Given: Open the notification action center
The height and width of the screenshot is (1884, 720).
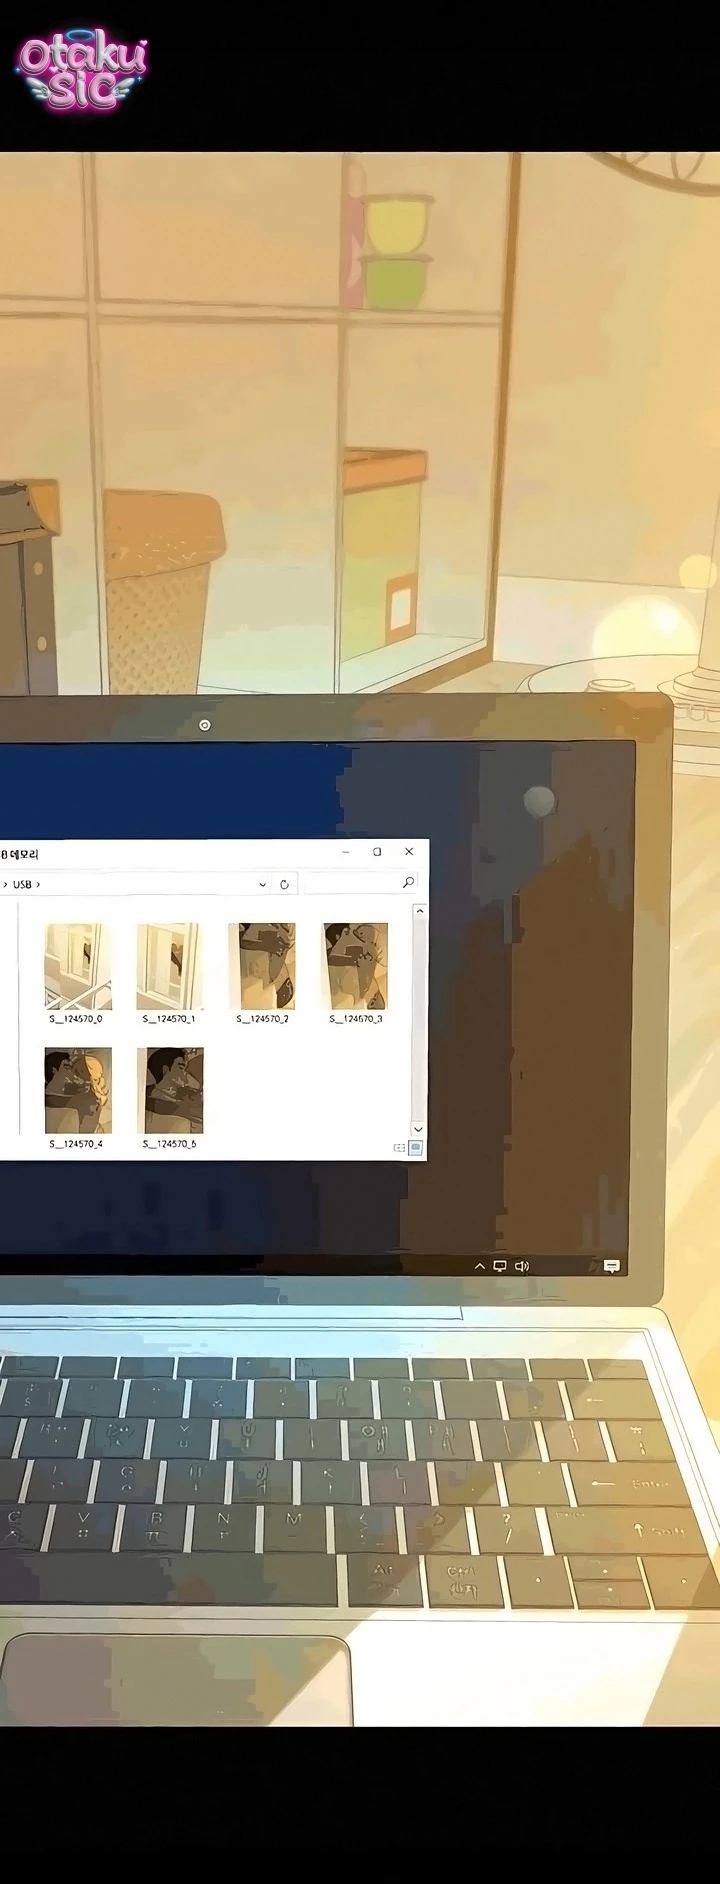Looking at the screenshot, I should point(612,1266).
